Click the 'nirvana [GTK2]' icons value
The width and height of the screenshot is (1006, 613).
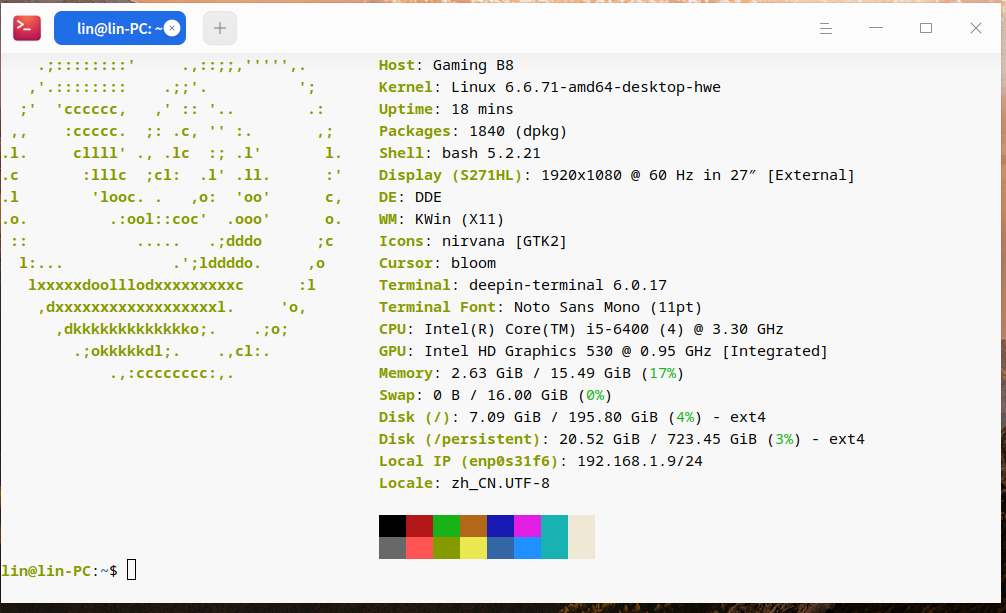pyautogui.click(x=504, y=241)
